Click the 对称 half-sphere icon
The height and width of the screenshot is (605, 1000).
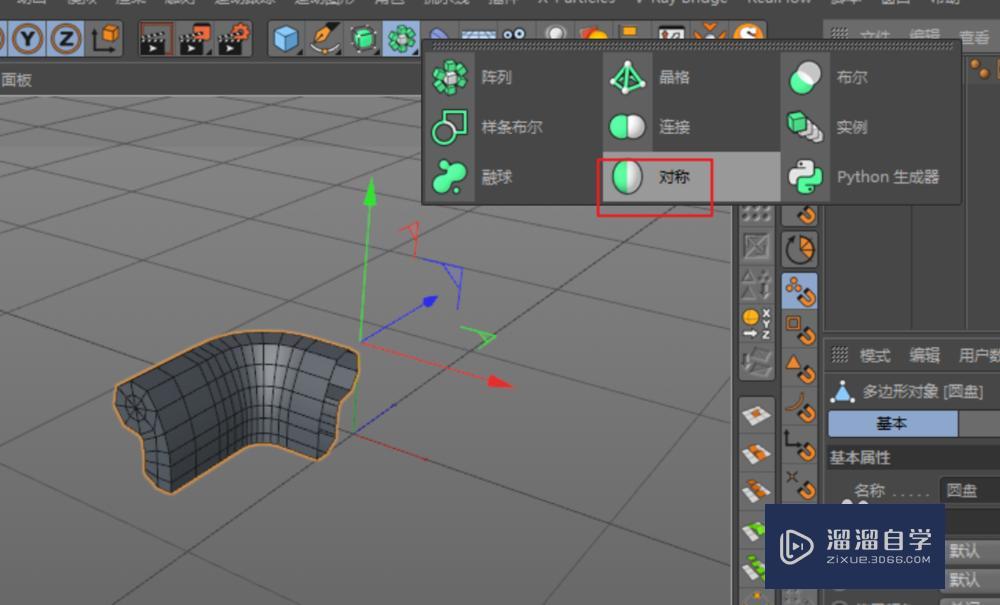click(x=628, y=177)
